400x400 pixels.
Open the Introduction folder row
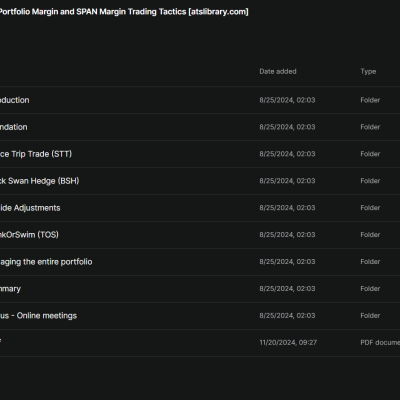(200, 100)
